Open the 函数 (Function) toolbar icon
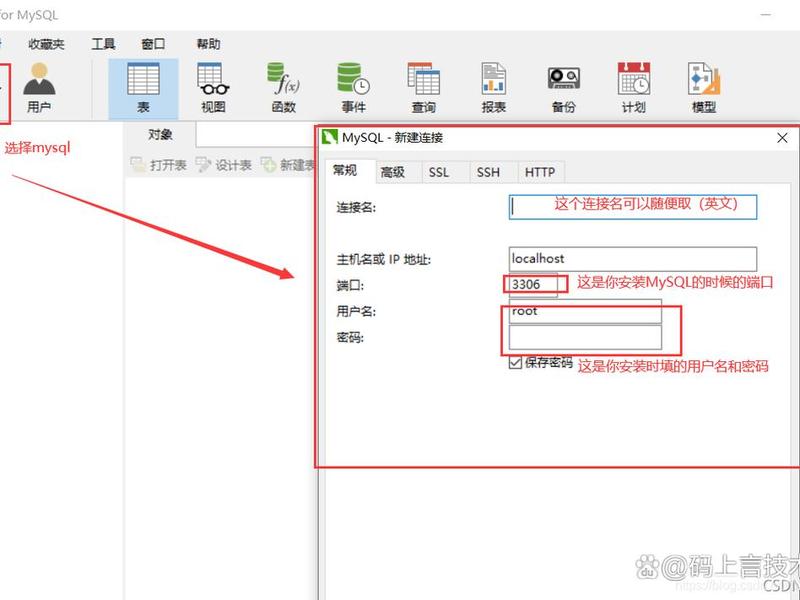The width and height of the screenshot is (800, 600). tap(284, 88)
